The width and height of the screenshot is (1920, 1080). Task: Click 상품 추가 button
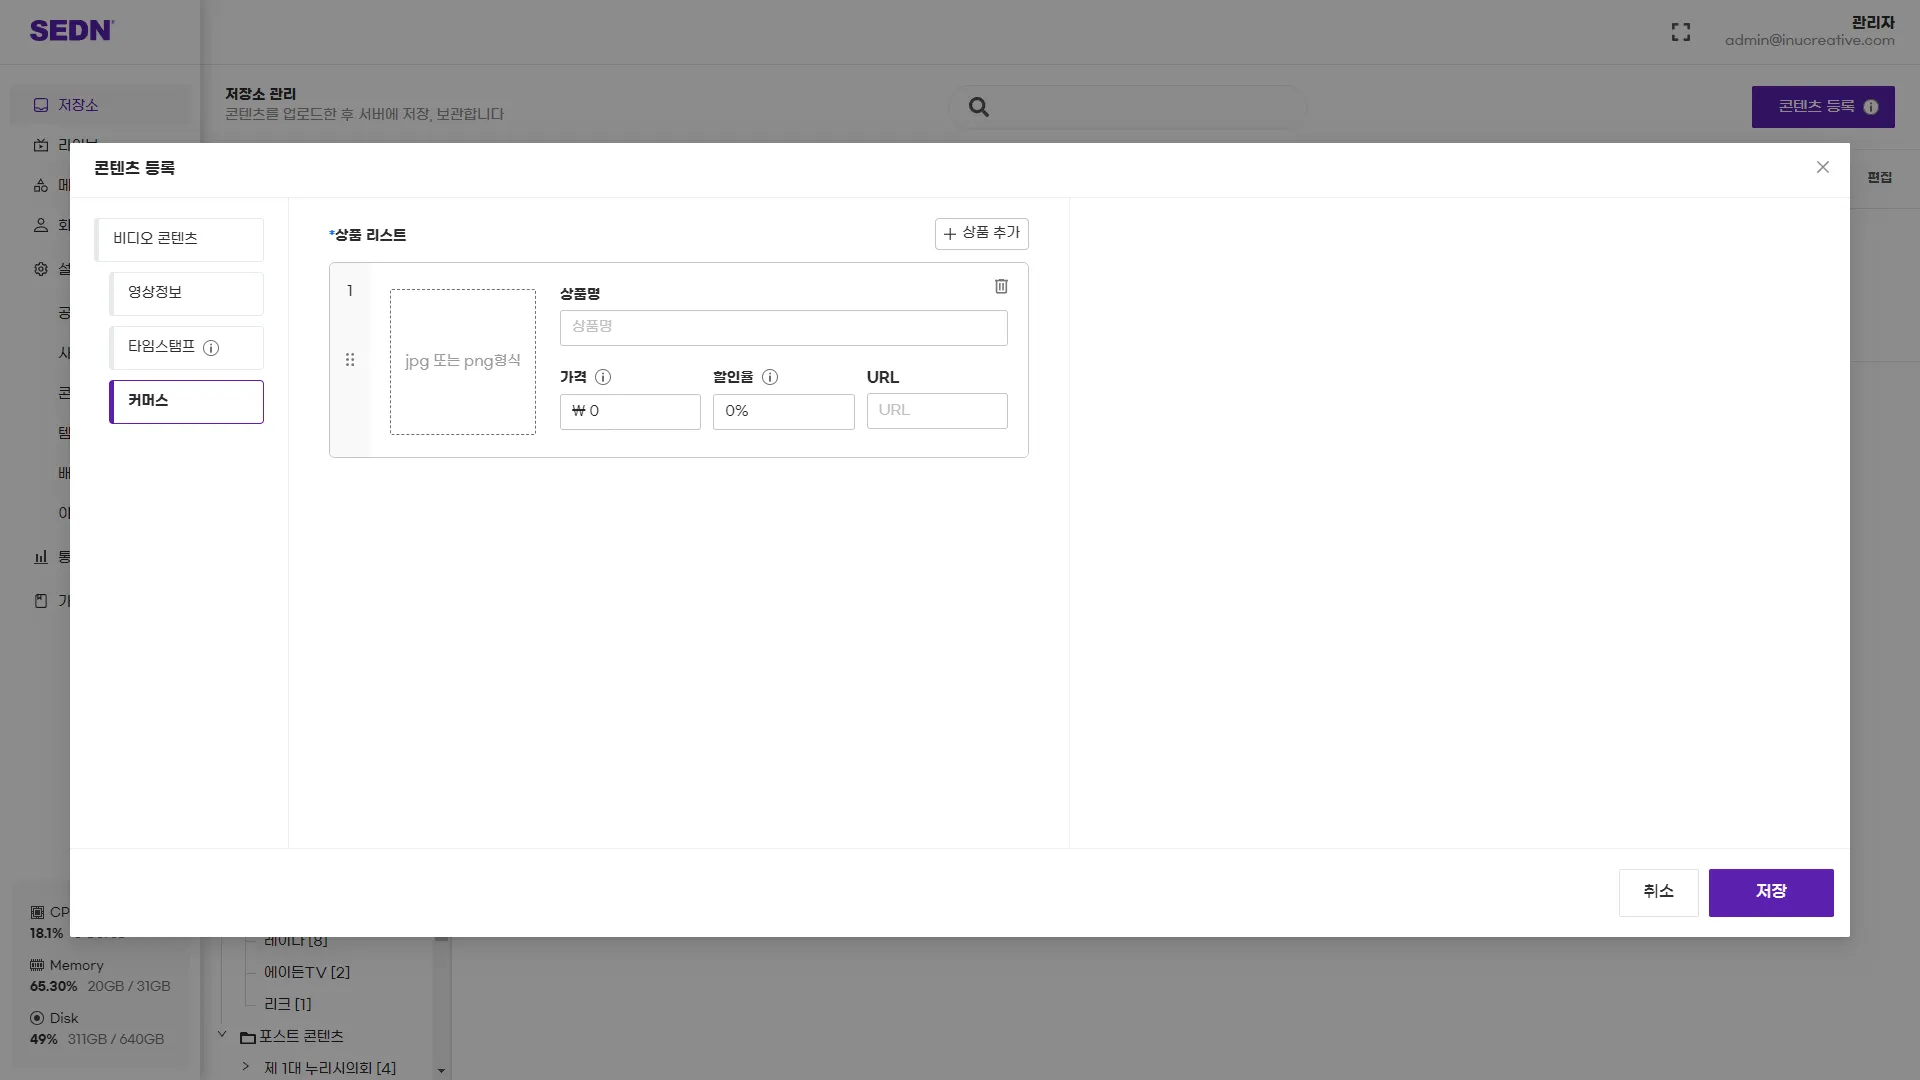[981, 233]
